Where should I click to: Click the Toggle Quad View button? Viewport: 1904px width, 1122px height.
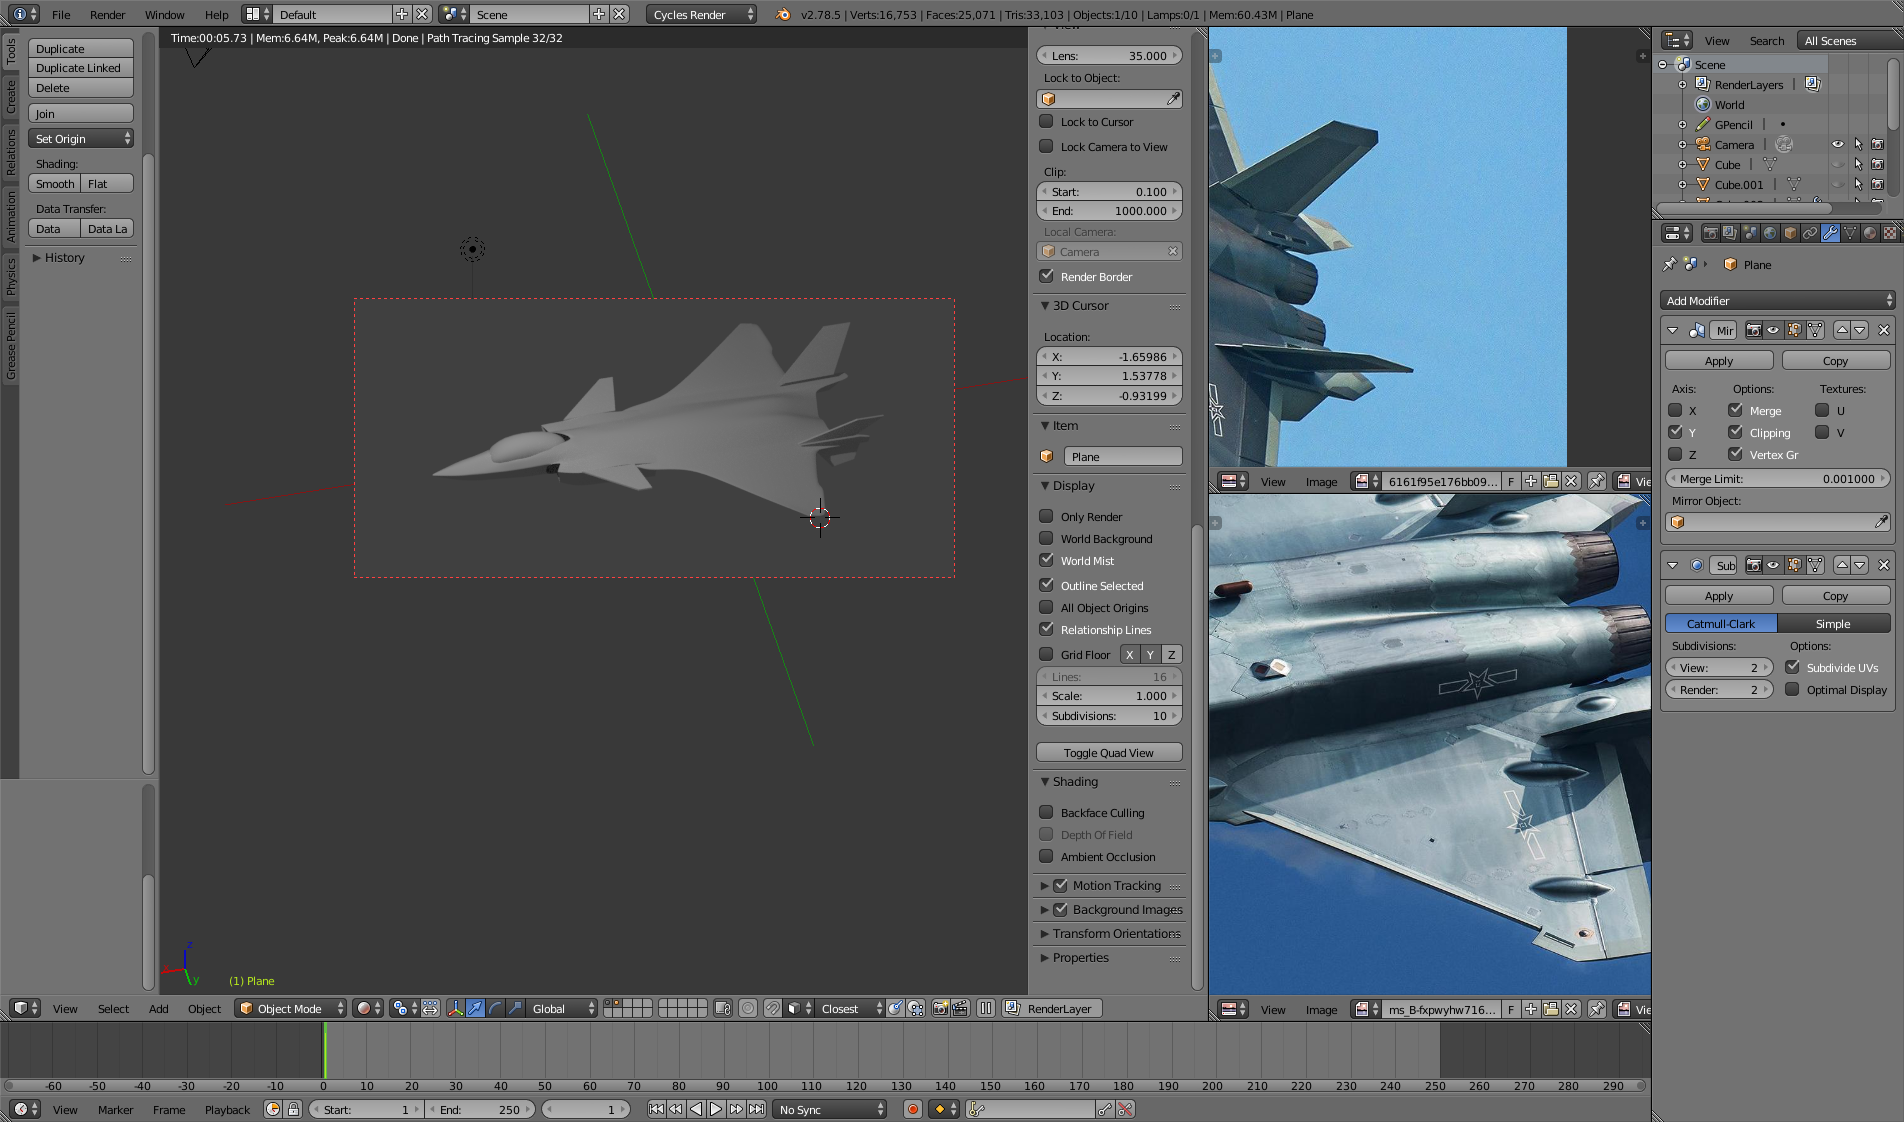pyautogui.click(x=1109, y=752)
